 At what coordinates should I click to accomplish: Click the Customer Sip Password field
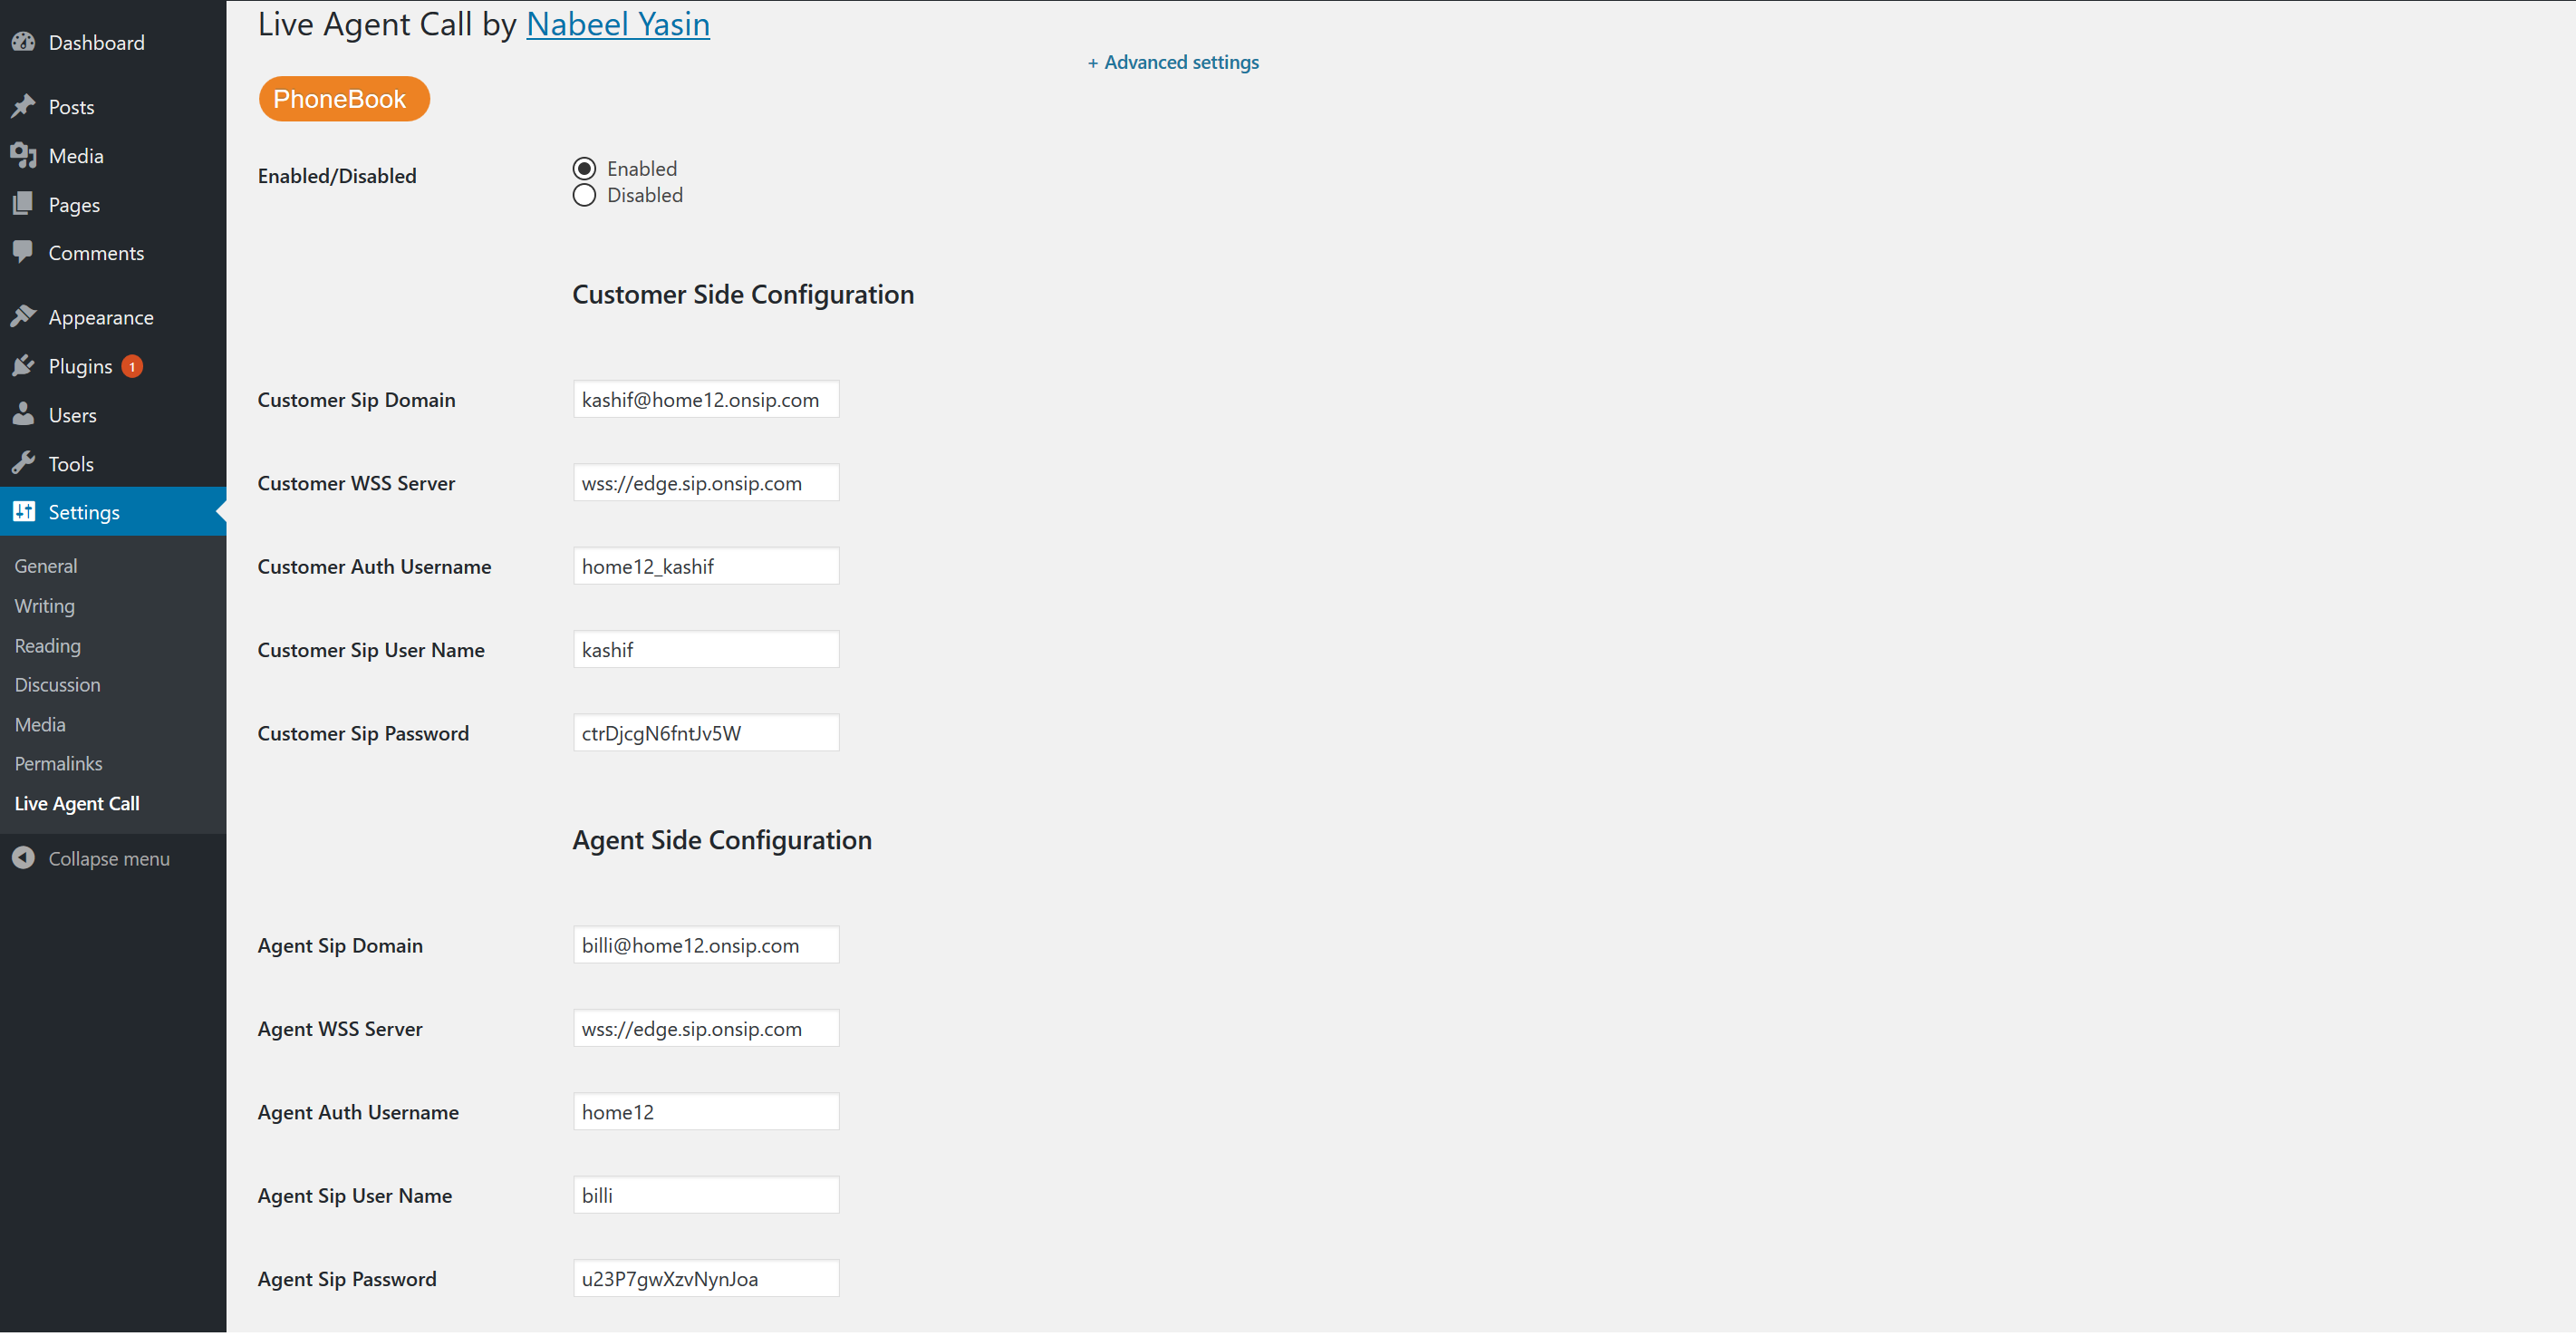[705, 733]
